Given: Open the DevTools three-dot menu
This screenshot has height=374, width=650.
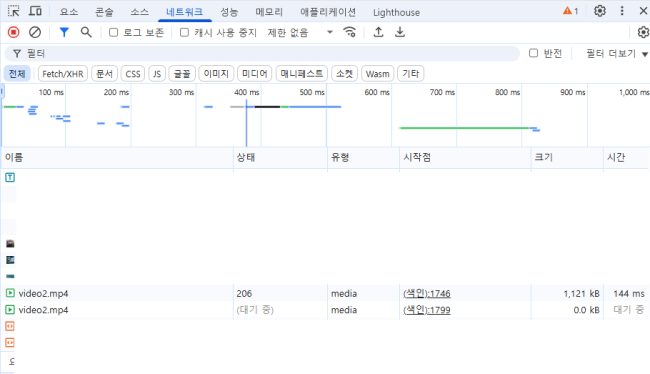Looking at the screenshot, I should pos(622,11).
